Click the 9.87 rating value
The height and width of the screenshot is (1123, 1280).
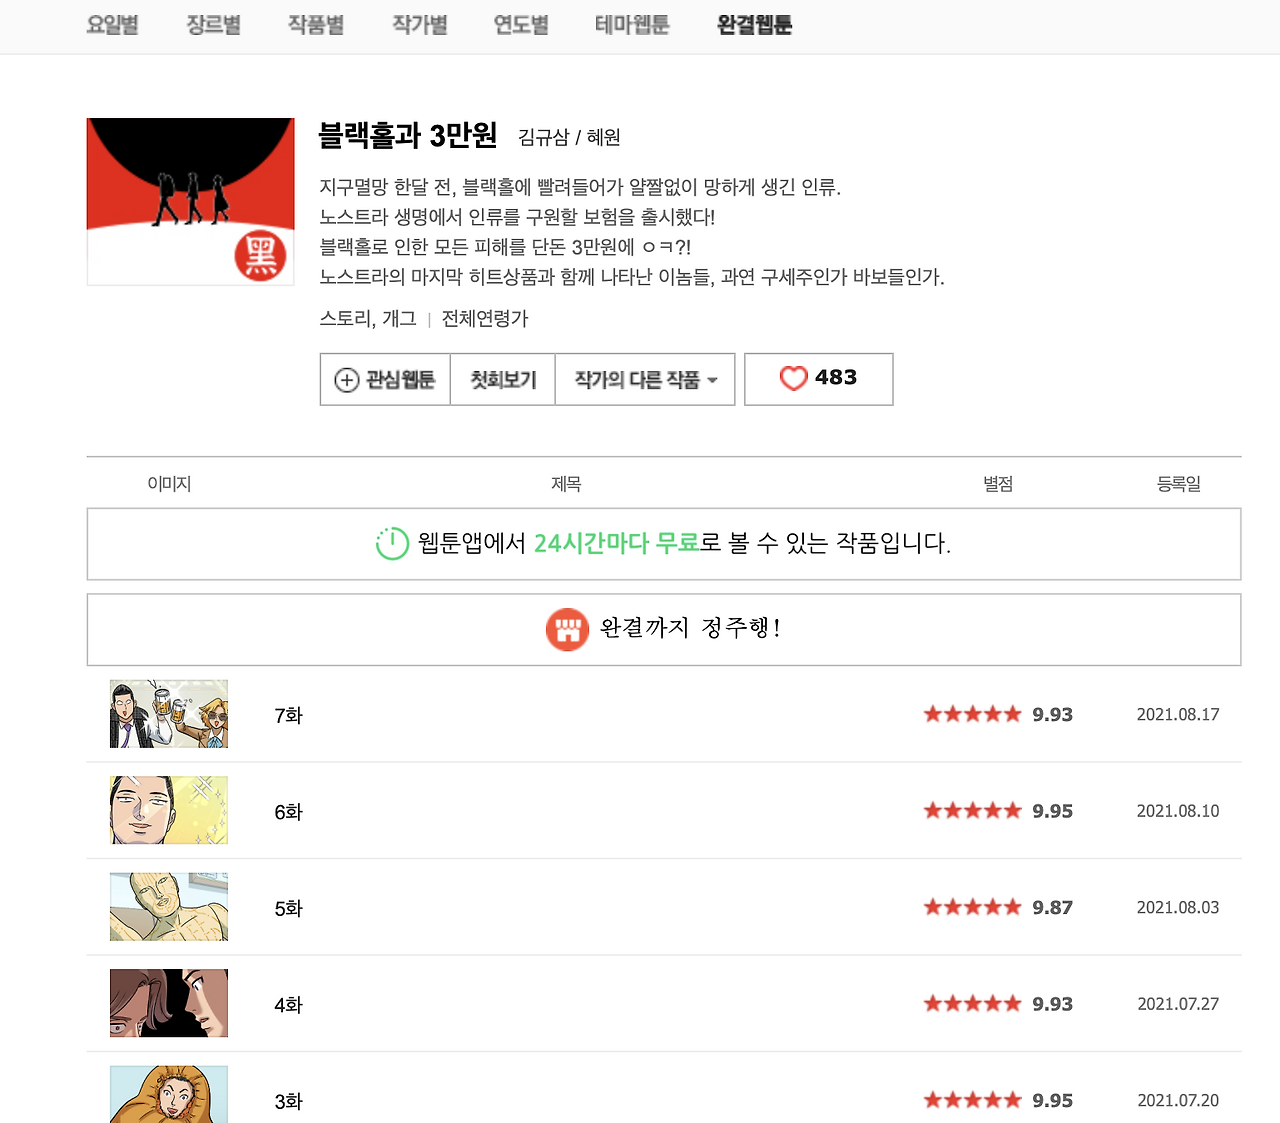click(x=1053, y=908)
